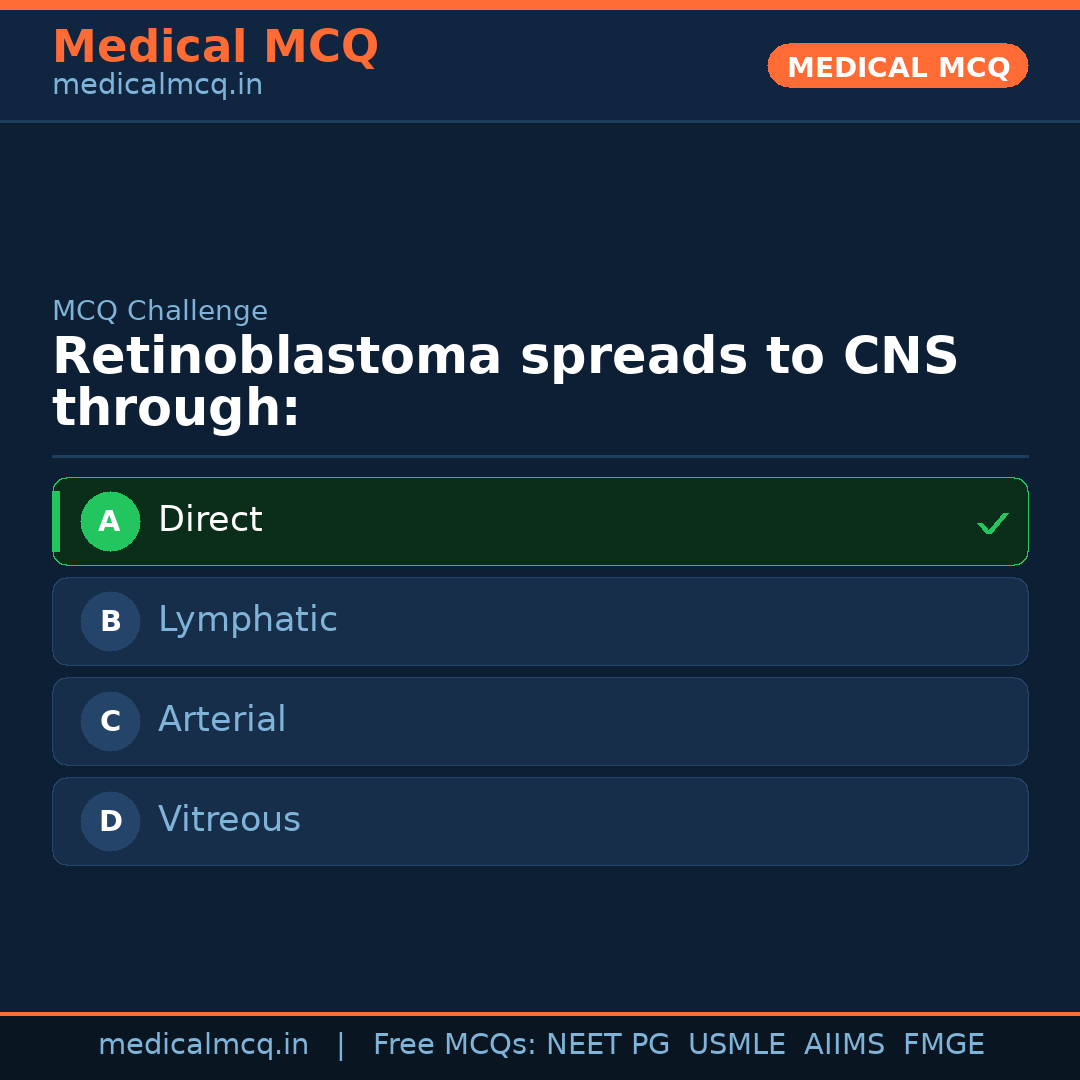
Task: Open medicalmcq.in link in the header
Action: coord(157,86)
